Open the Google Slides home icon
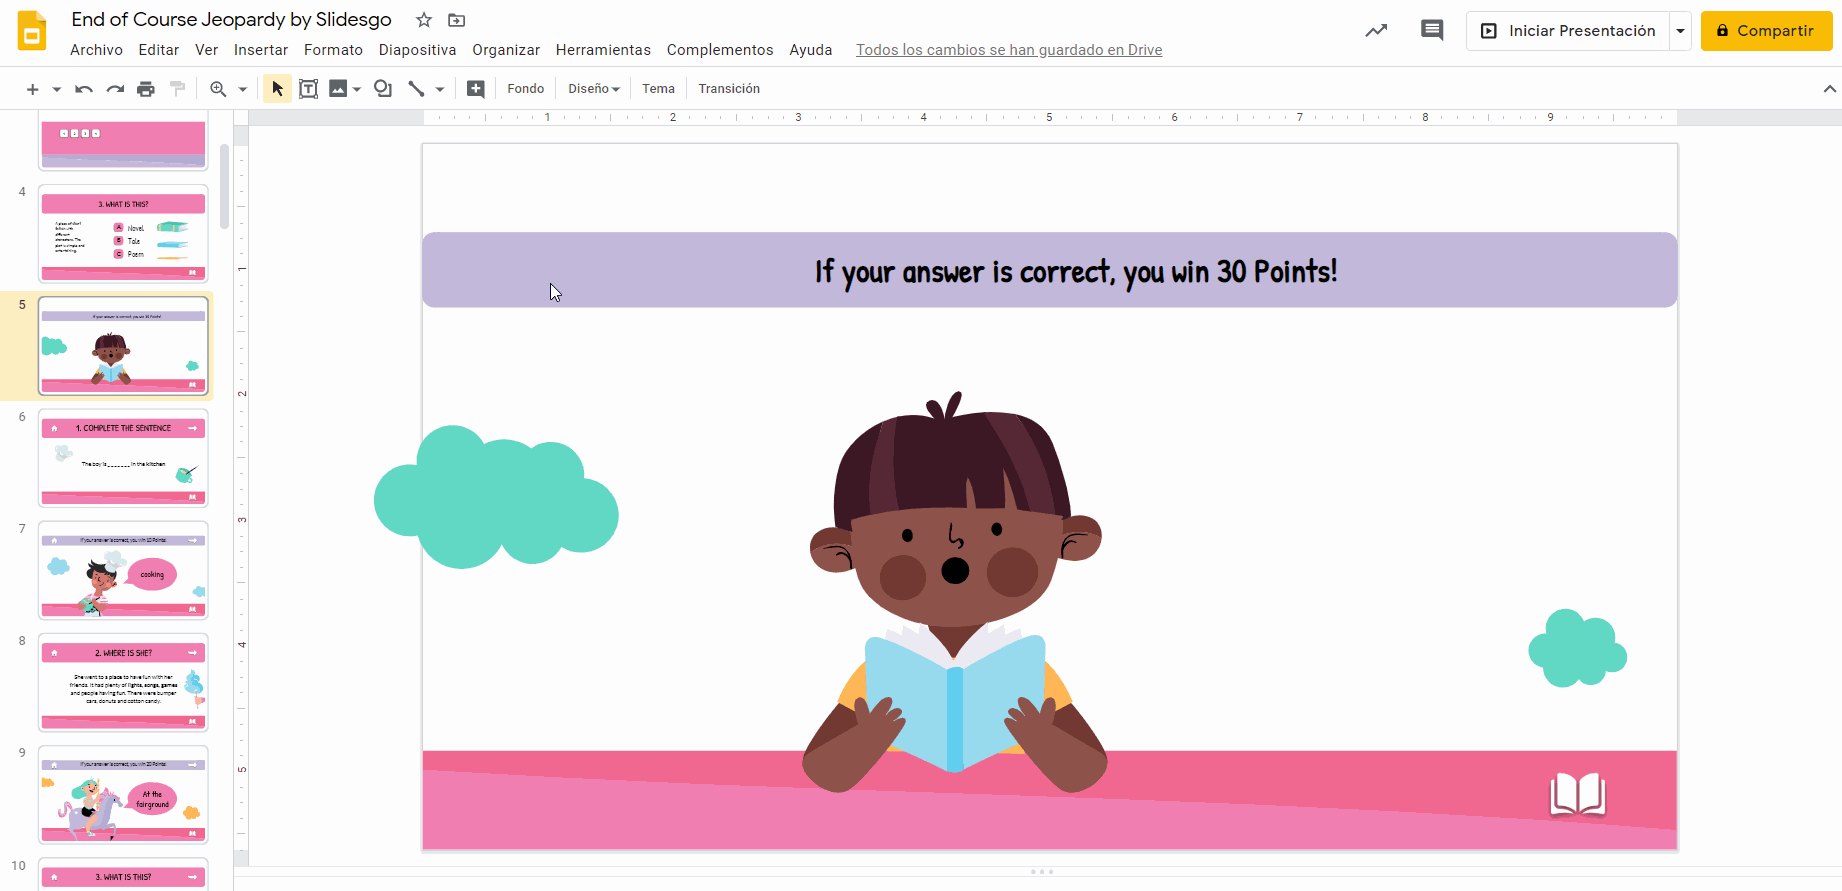 point(32,31)
